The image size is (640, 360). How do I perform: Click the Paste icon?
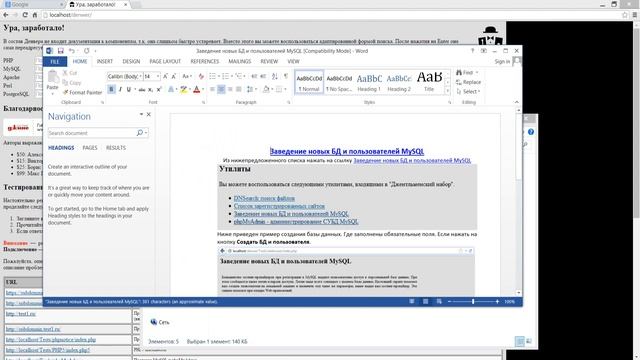click(x=53, y=77)
